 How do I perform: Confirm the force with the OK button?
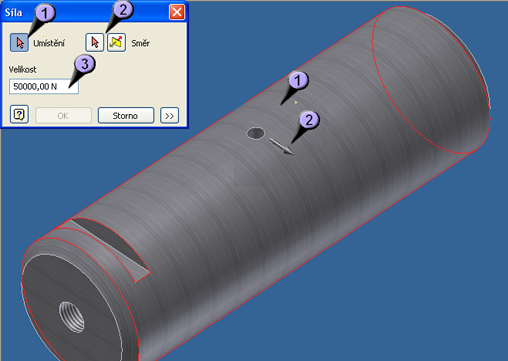coord(63,116)
